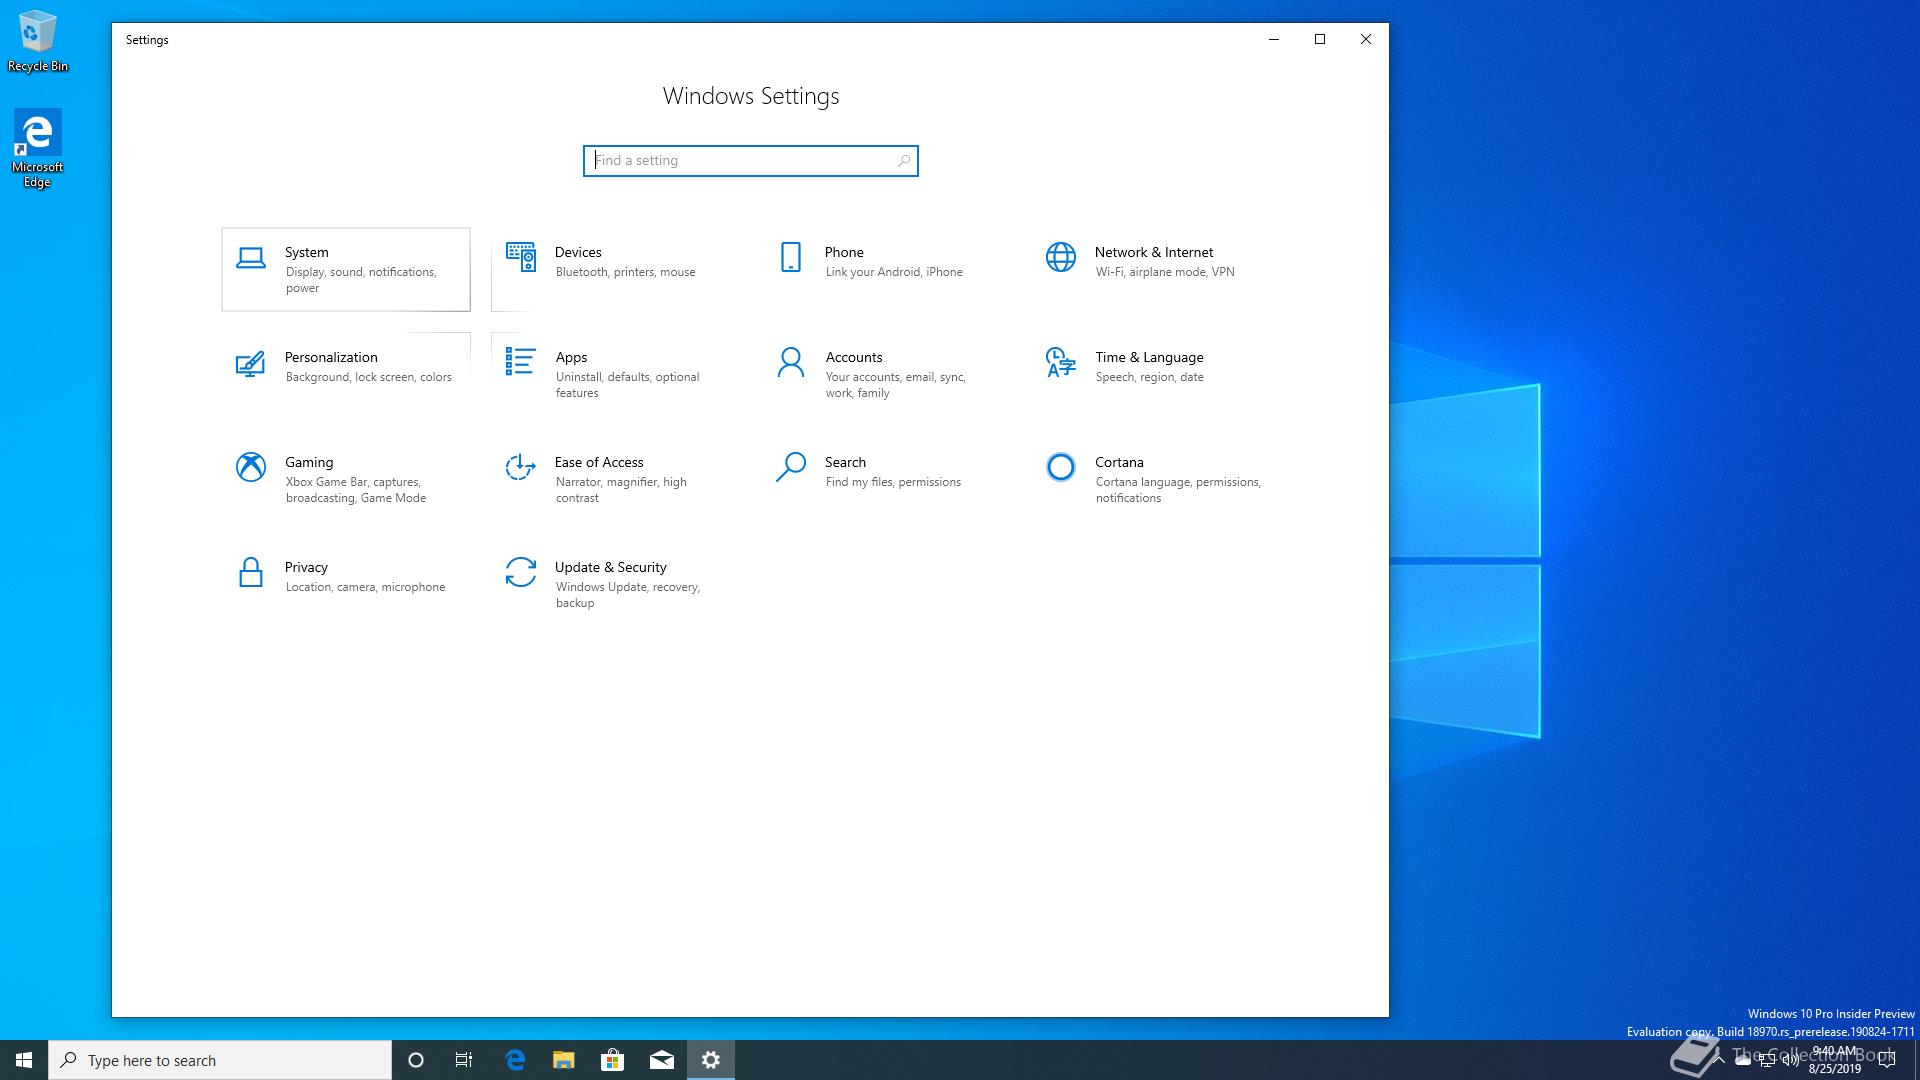
Task: Click "Background, lock screen, colors" text
Action: tap(369, 377)
